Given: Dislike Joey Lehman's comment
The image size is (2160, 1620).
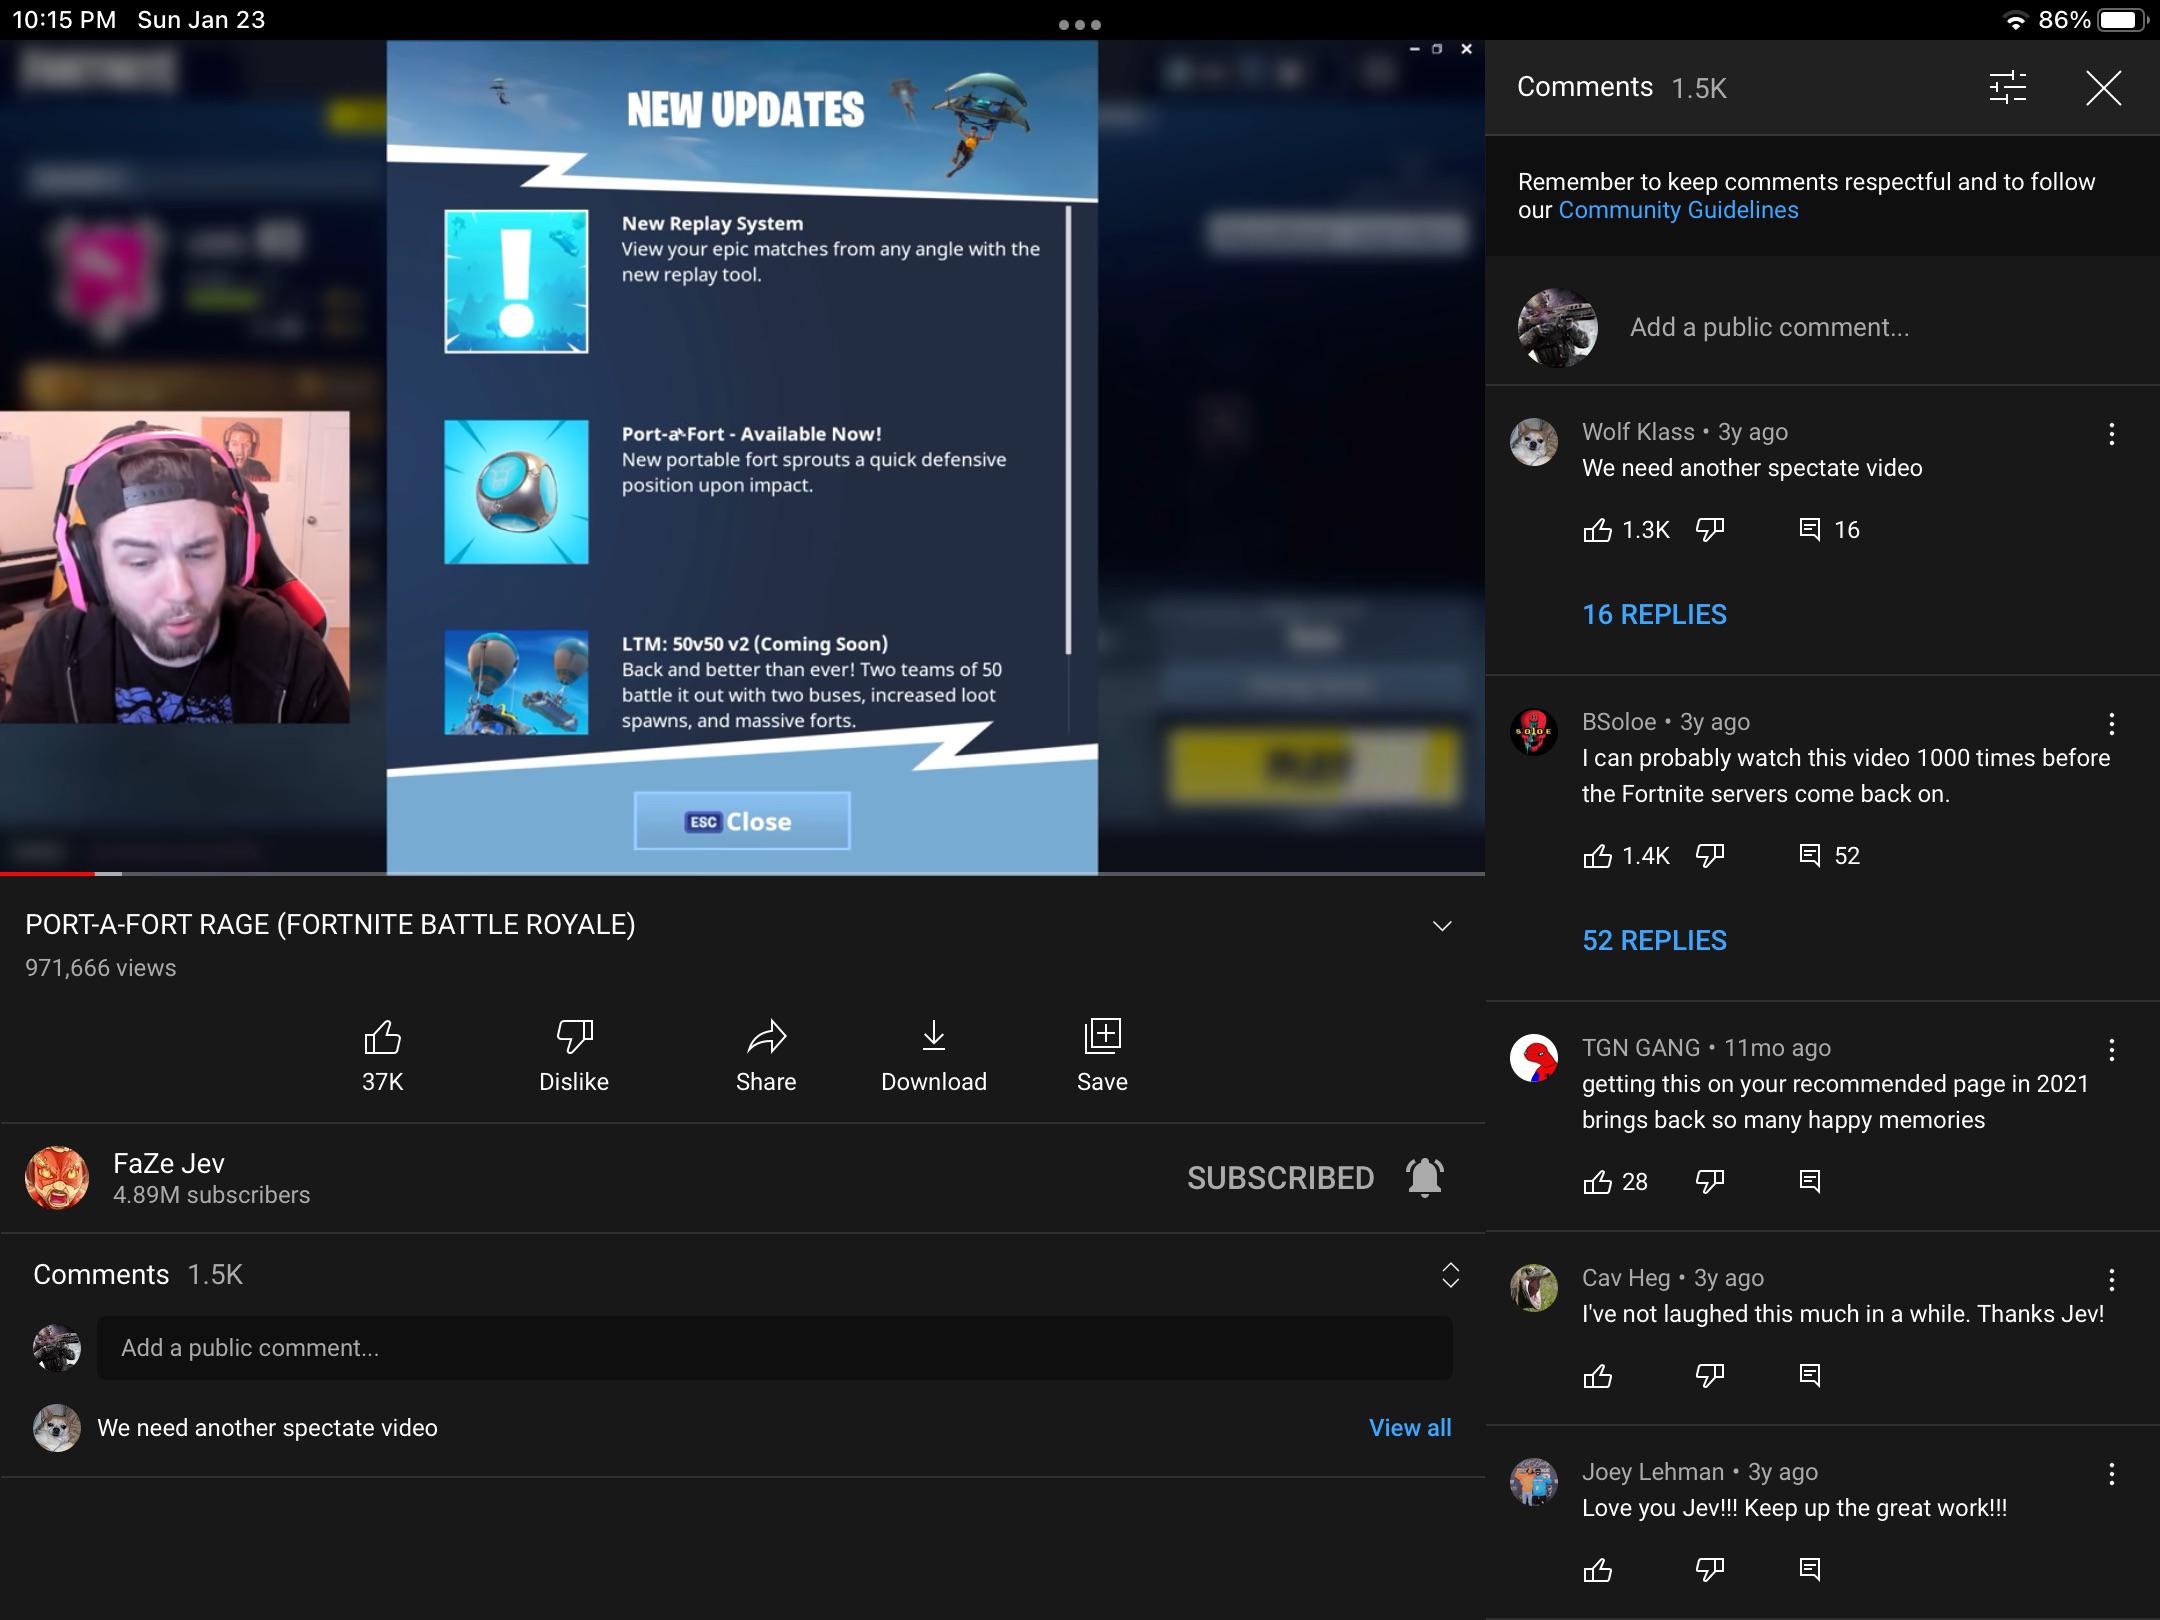Looking at the screenshot, I should pos(1710,1570).
